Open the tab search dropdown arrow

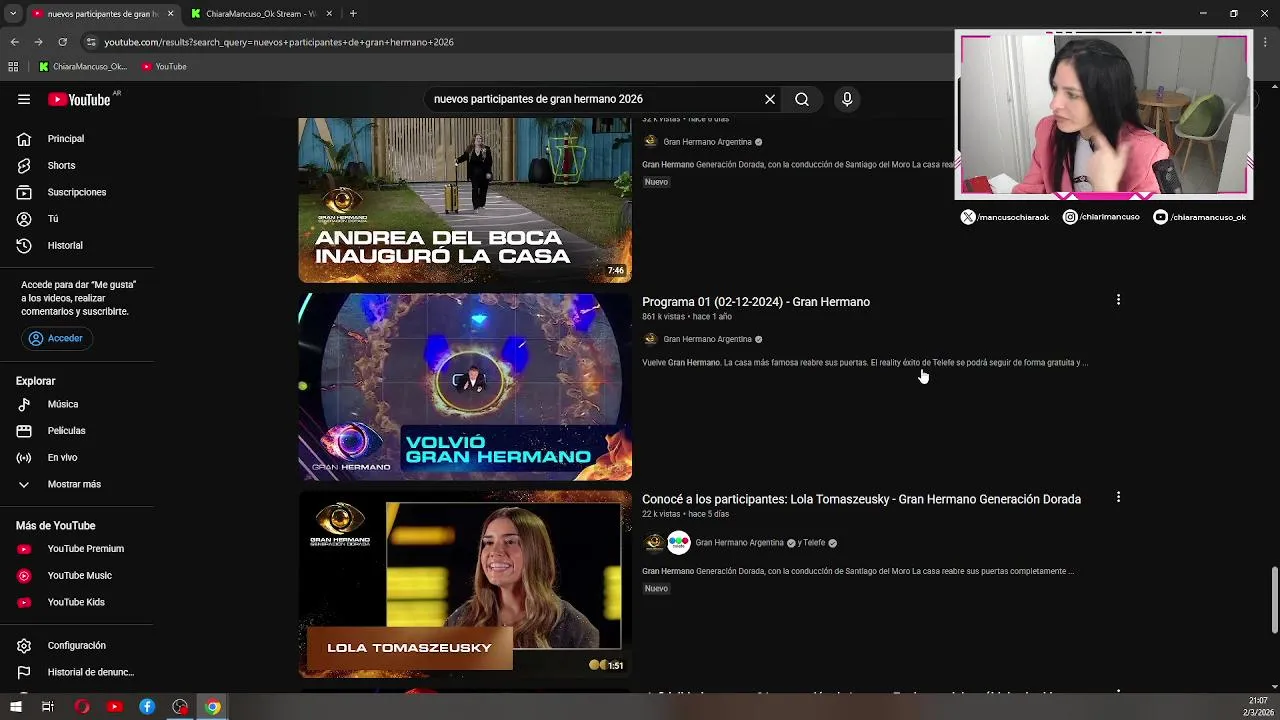13,14
